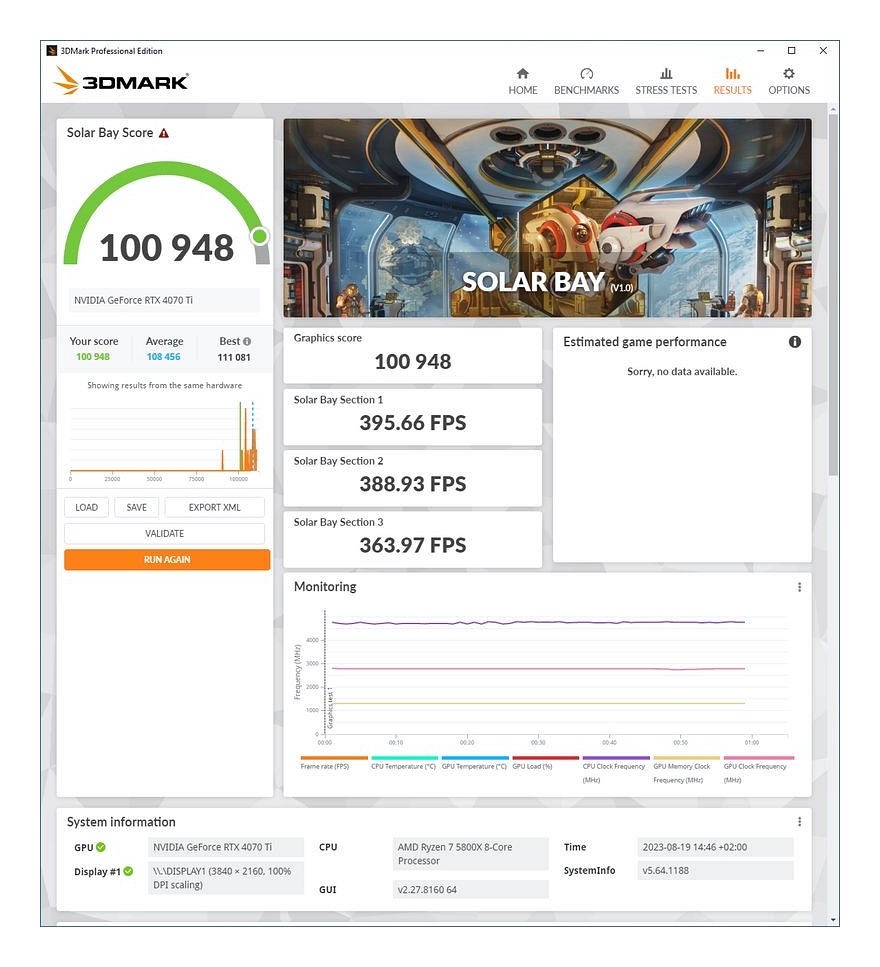The width and height of the screenshot is (880, 967).
Task: Open the Estimated game performance info icon
Action: [794, 342]
